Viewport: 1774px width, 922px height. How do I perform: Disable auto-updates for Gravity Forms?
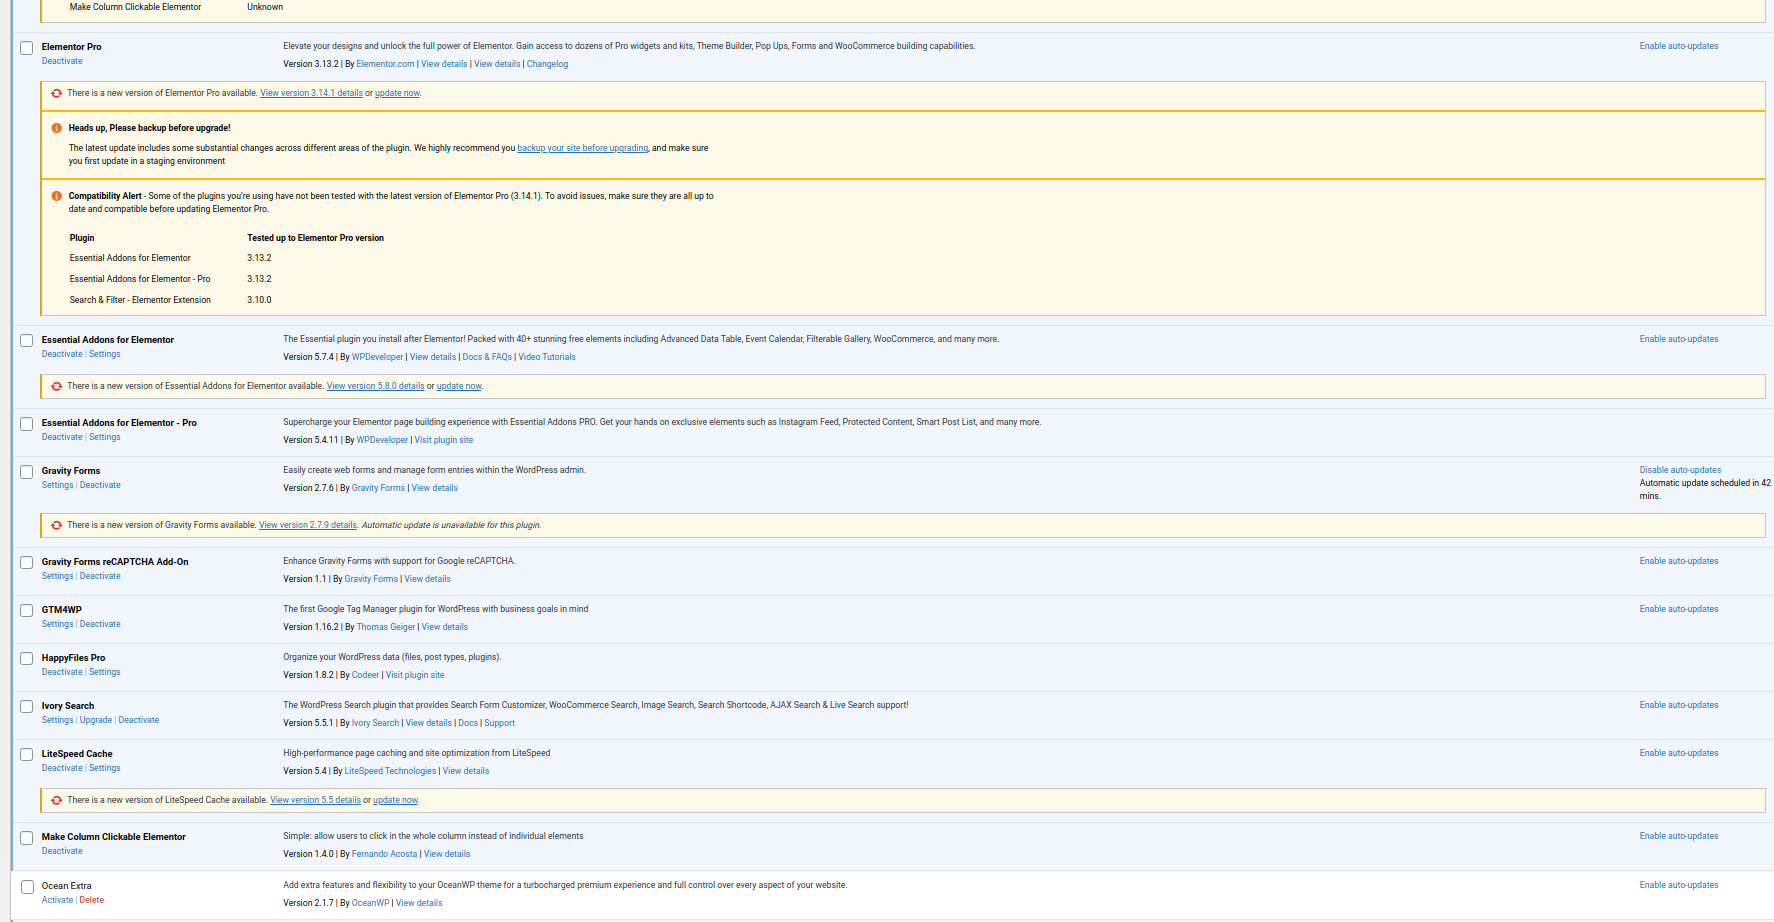tap(1680, 470)
